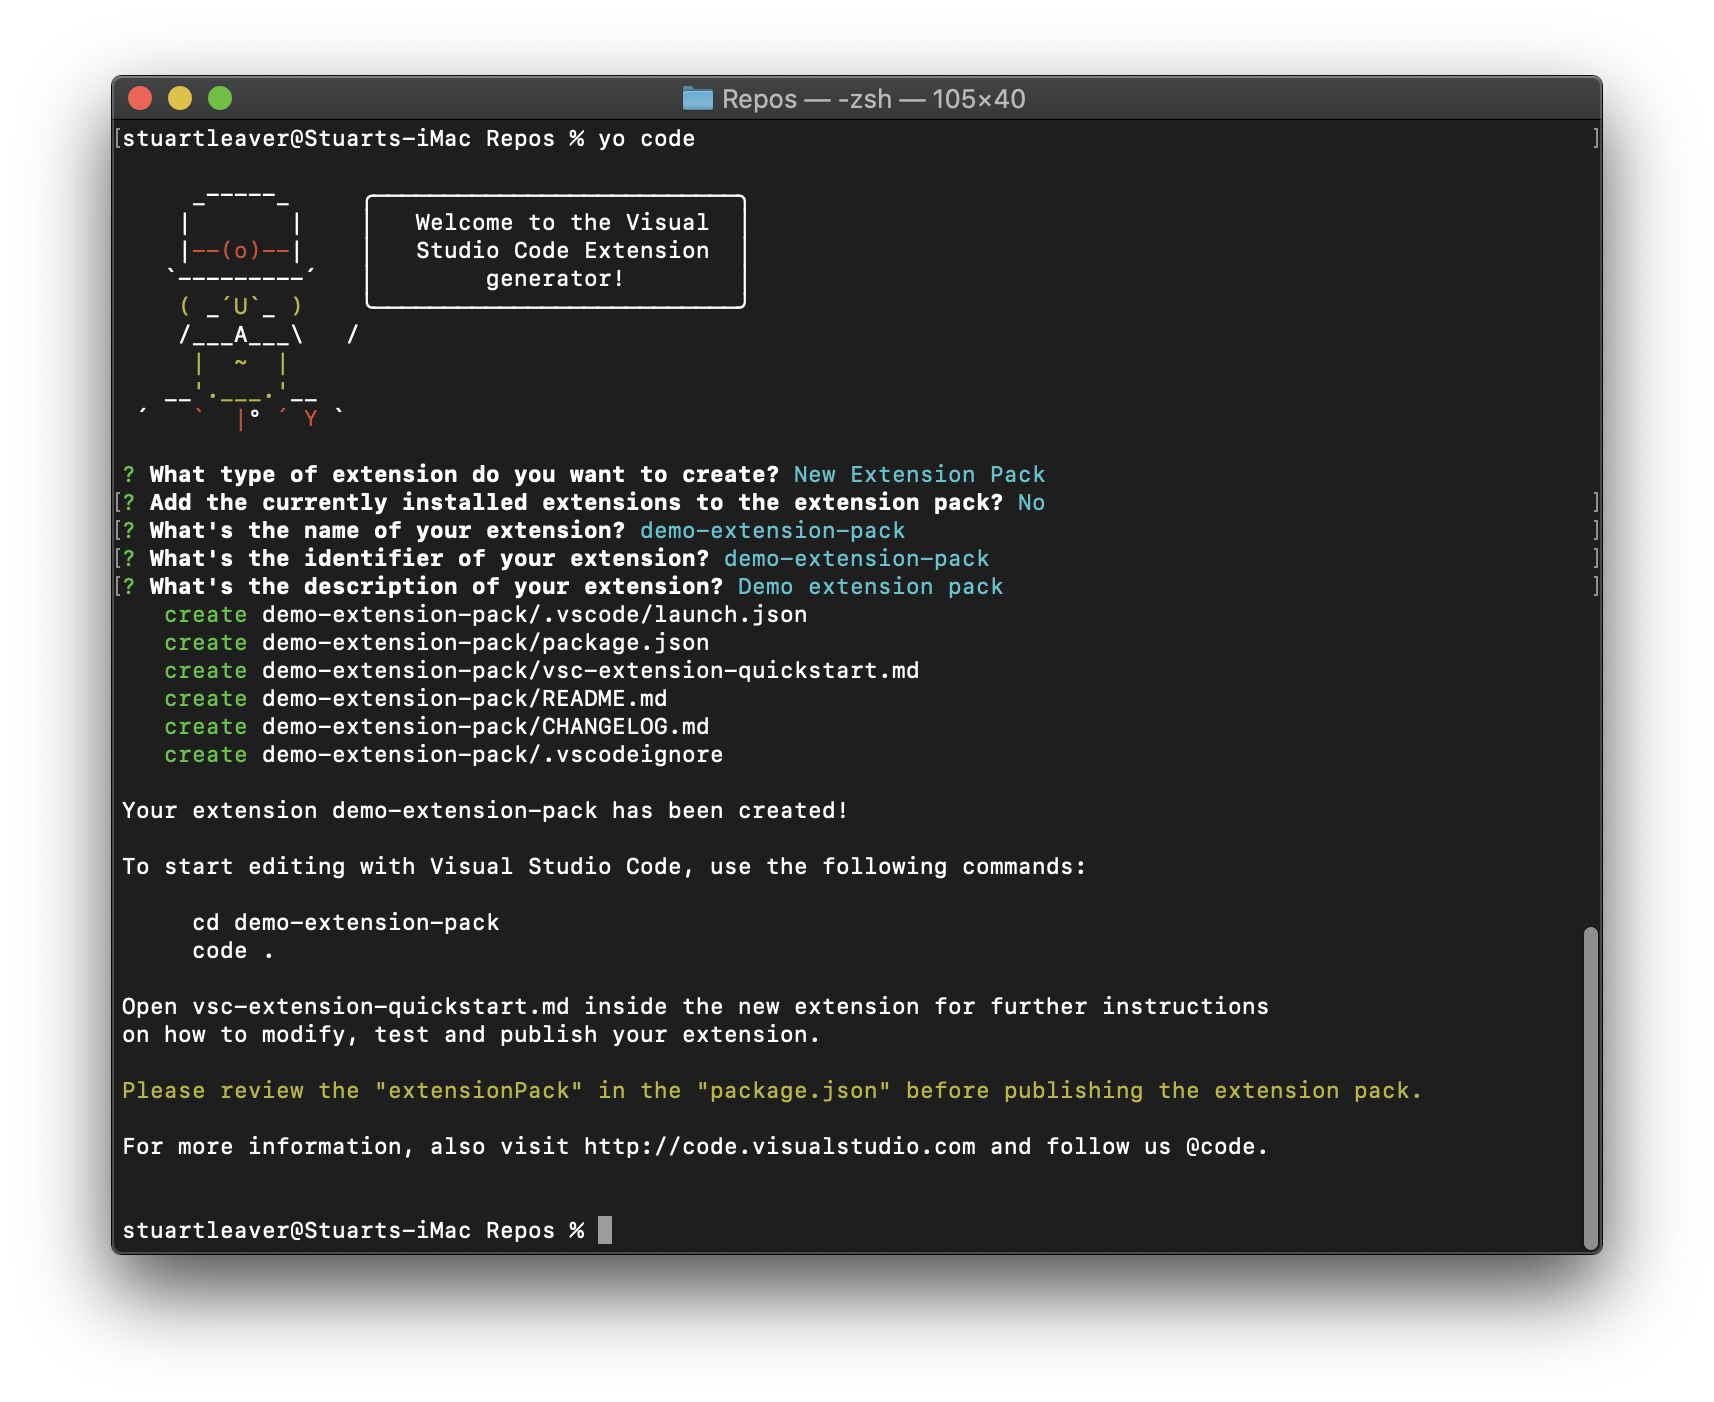
Task: Click the Welcome generator banner box
Action: (x=556, y=251)
